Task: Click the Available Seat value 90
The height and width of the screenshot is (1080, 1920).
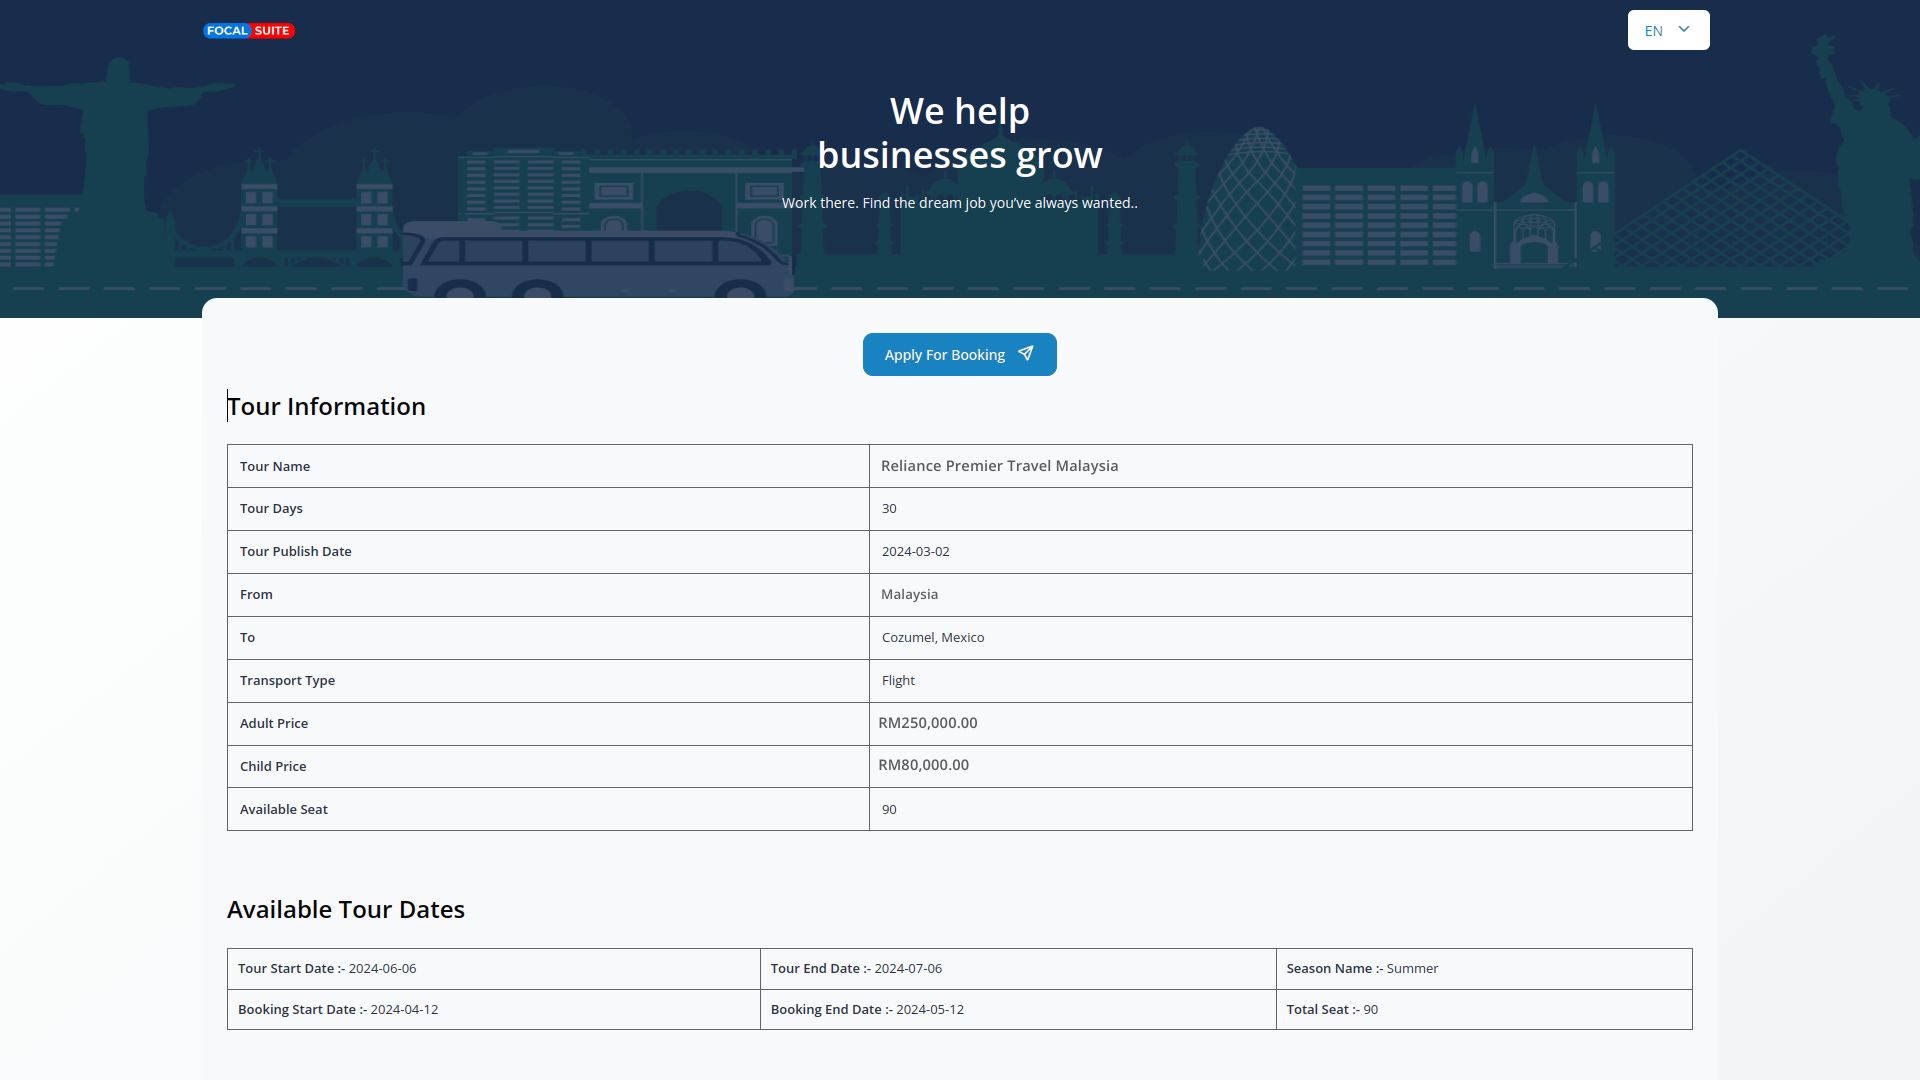Action: click(889, 810)
